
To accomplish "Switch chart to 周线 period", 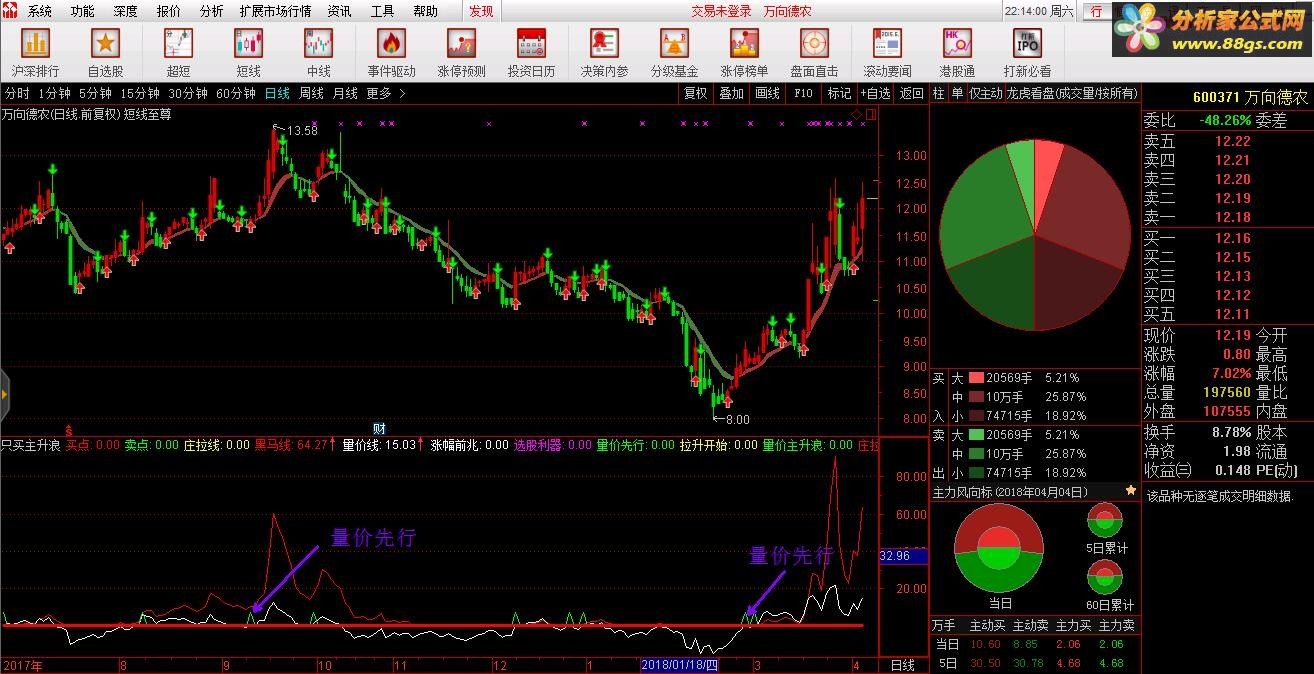I will point(311,93).
